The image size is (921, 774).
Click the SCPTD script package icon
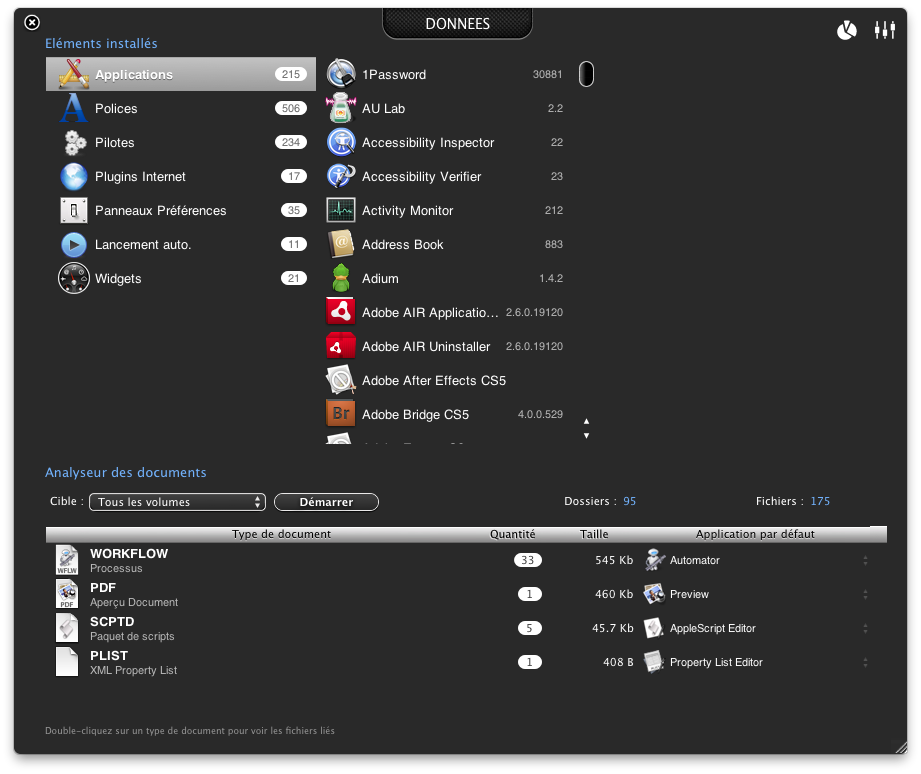click(67, 628)
